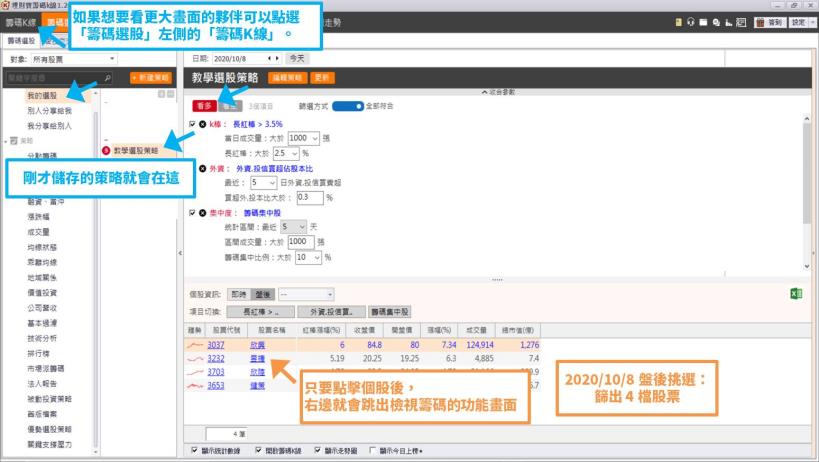Viewport: 819px width, 462px height.
Task: Select 別人分享給我 in the left list
Action: (x=49, y=111)
